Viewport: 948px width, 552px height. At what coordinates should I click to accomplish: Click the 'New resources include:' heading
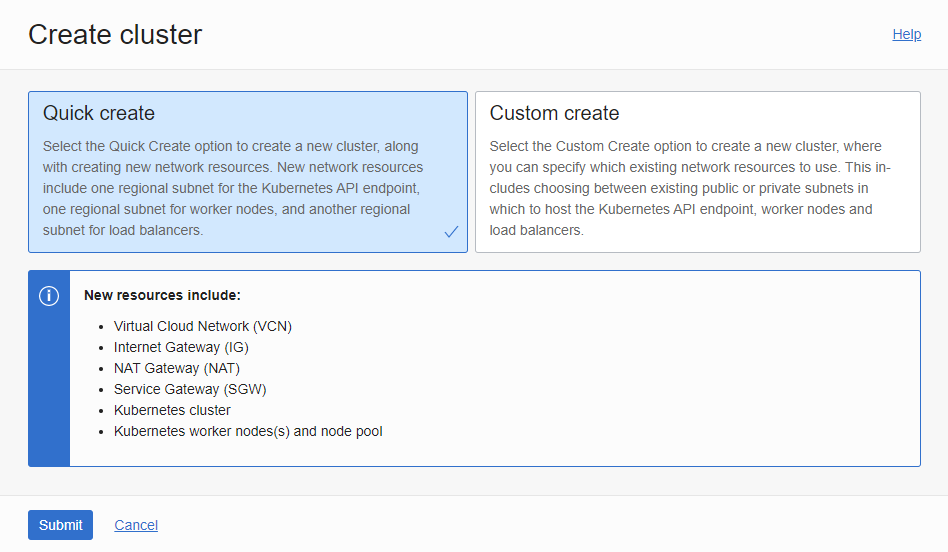(x=162, y=295)
